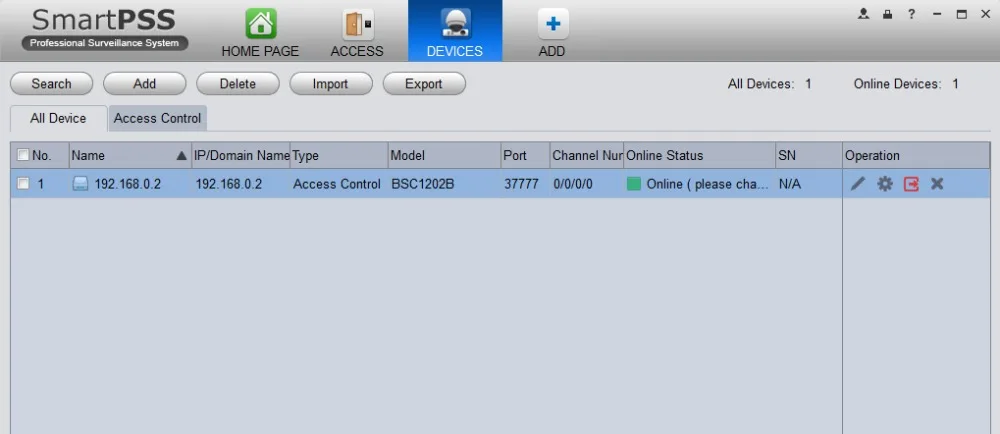Click green online status indicator

(x=633, y=184)
